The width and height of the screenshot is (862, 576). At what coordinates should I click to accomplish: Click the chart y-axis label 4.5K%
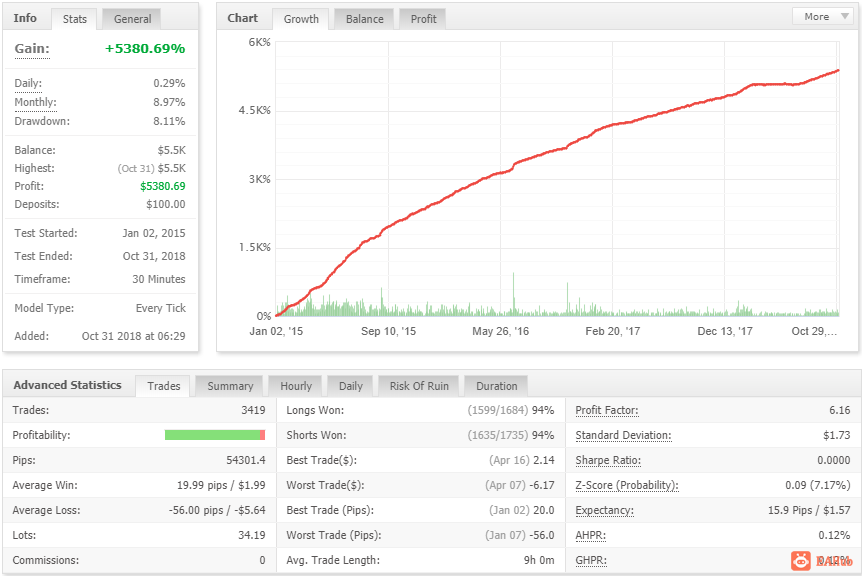tap(255, 110)
